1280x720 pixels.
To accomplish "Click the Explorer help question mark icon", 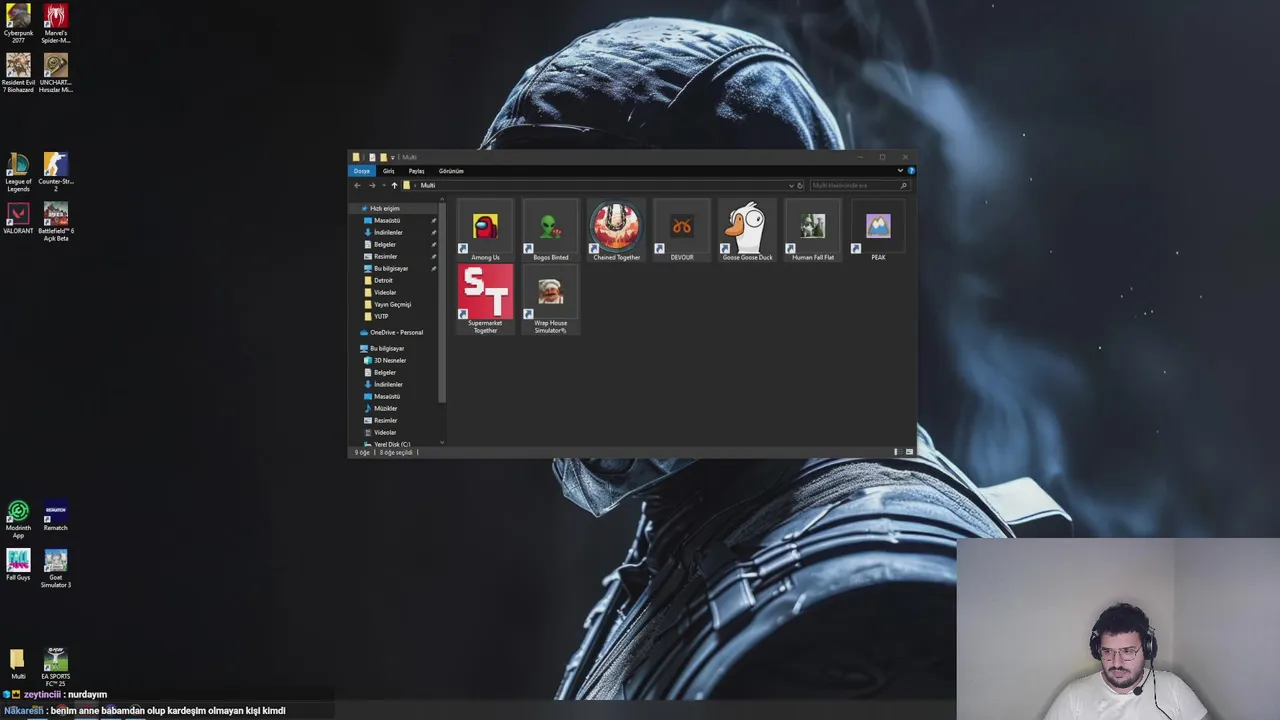I will 911,171.
